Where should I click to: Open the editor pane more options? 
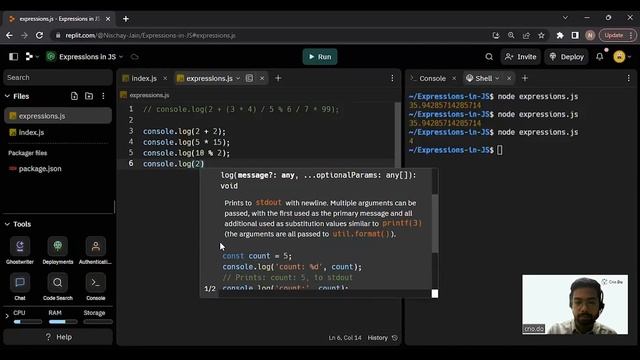(x=392, y=78)
